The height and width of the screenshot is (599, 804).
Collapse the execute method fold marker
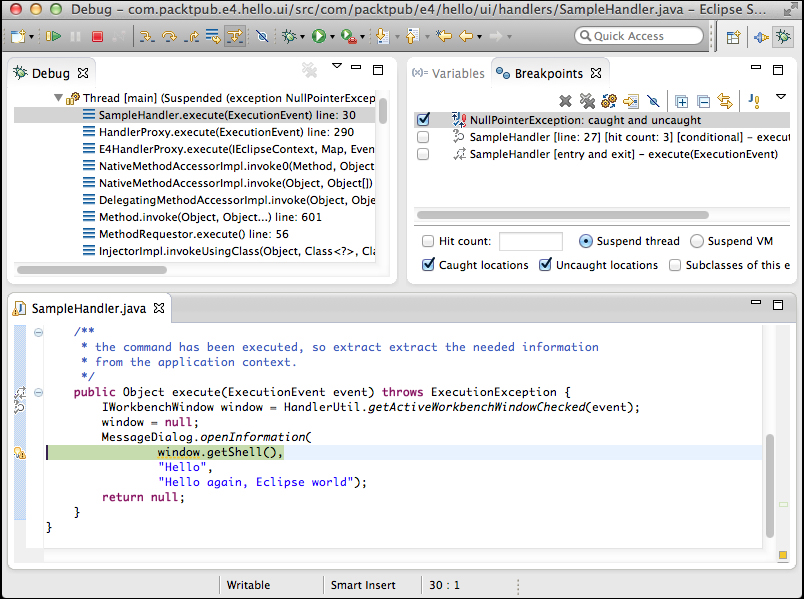coord(38,392)
